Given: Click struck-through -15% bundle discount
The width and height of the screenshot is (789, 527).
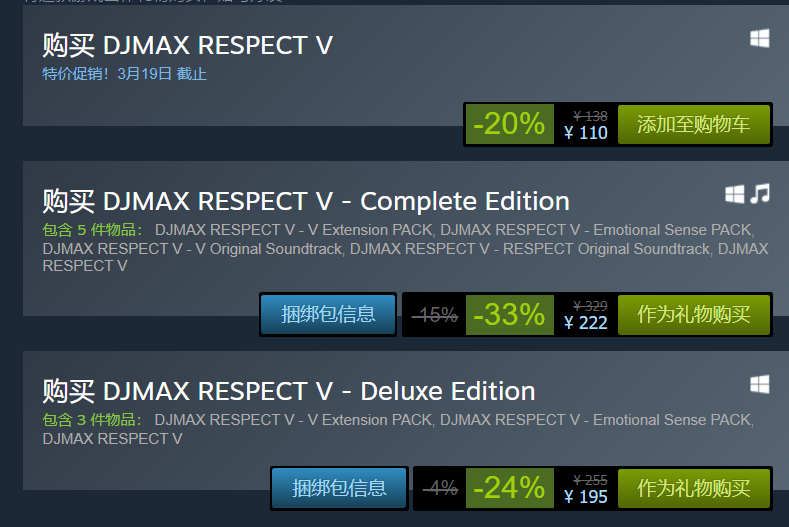Looking at the screenshot, I should 435,315.
